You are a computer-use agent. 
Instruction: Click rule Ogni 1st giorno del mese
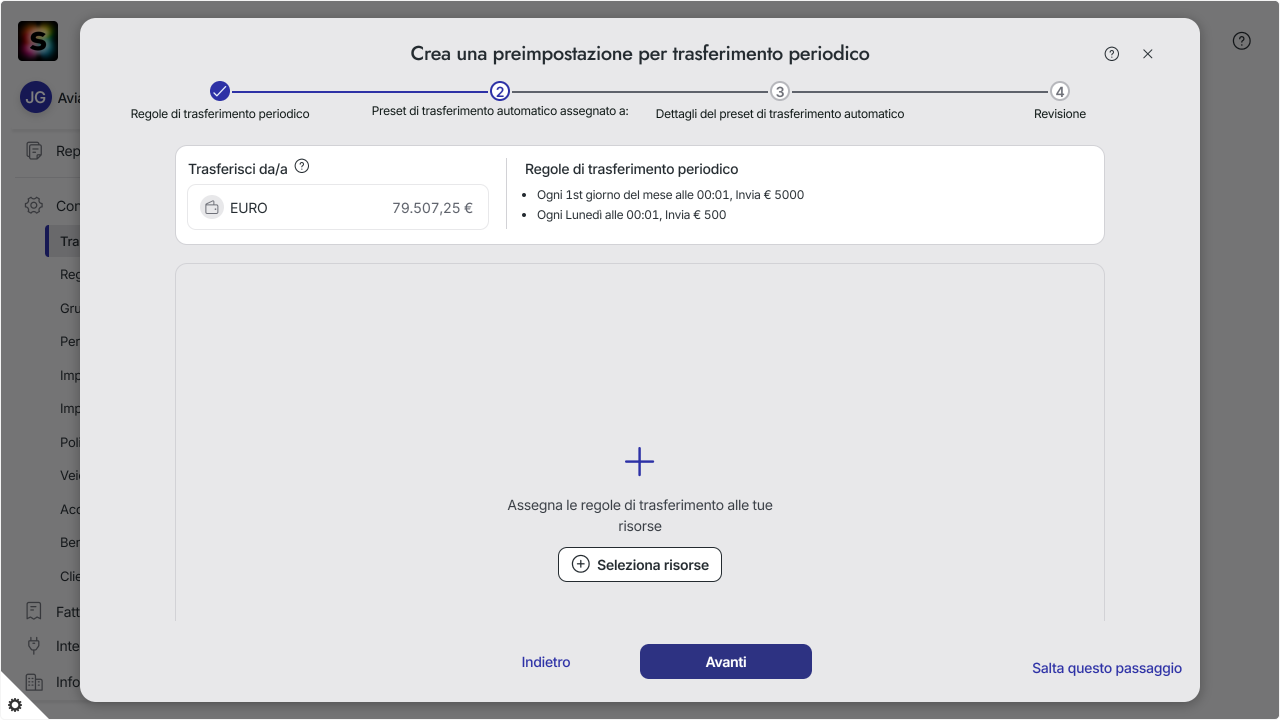(x=670, y=195)
